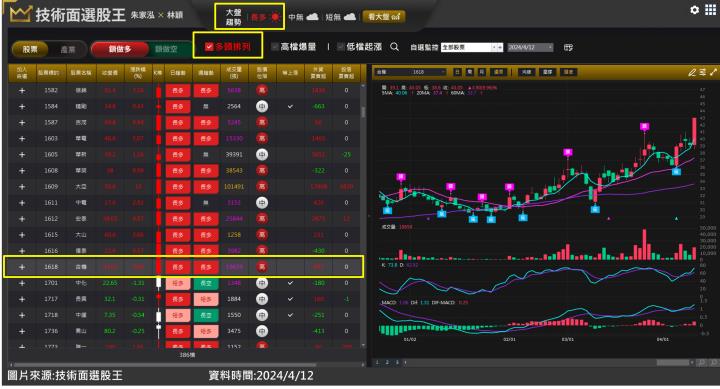720x389 pixels.
Task: Add stock 1701 to watchlist
Action: (22, 283)
